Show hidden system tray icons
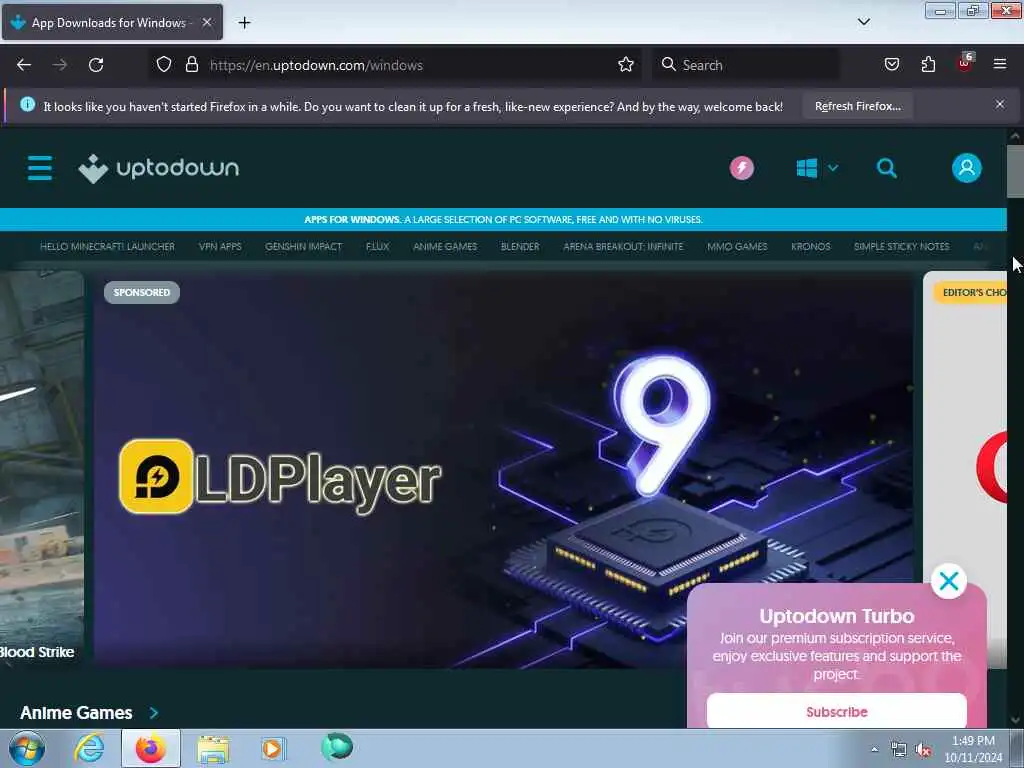The width and height of the screenshot is (1024, 768). (x=874, y=749)
